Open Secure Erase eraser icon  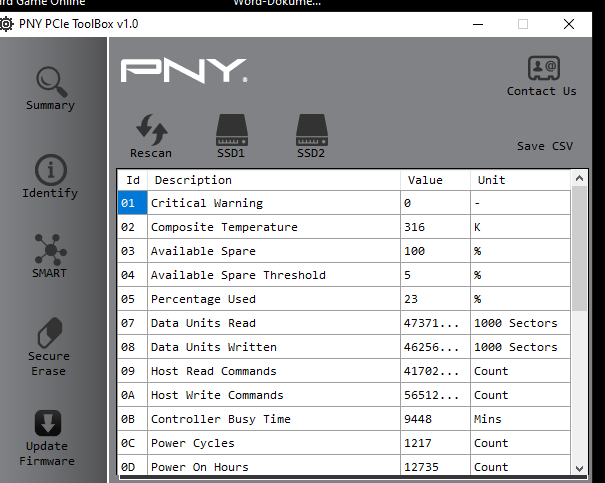point(49,333)
